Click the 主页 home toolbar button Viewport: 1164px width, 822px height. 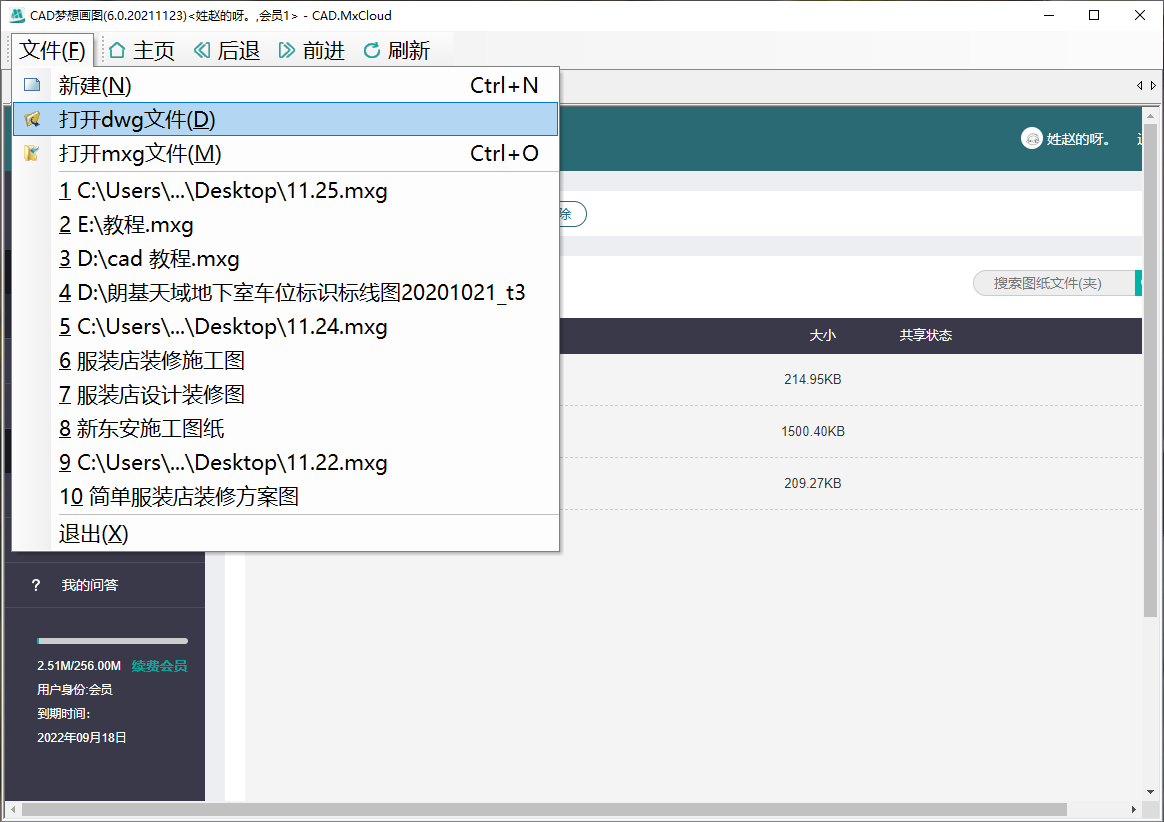142,50
